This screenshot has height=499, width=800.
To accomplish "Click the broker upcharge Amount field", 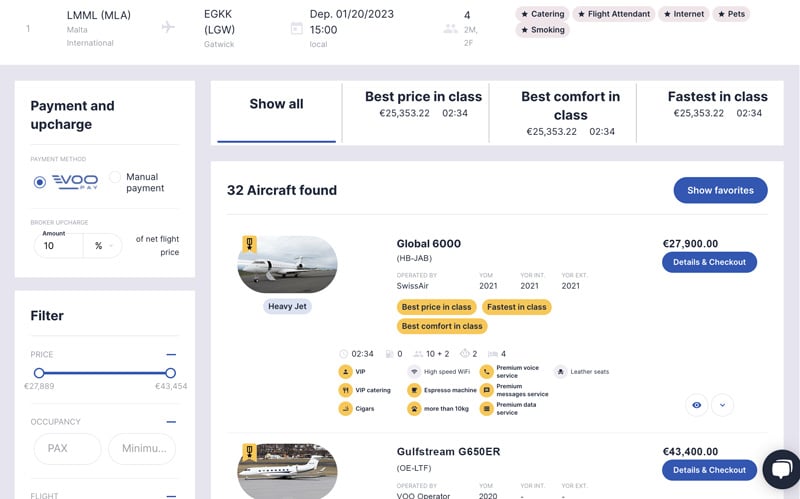I will click(x=58, y=246).
